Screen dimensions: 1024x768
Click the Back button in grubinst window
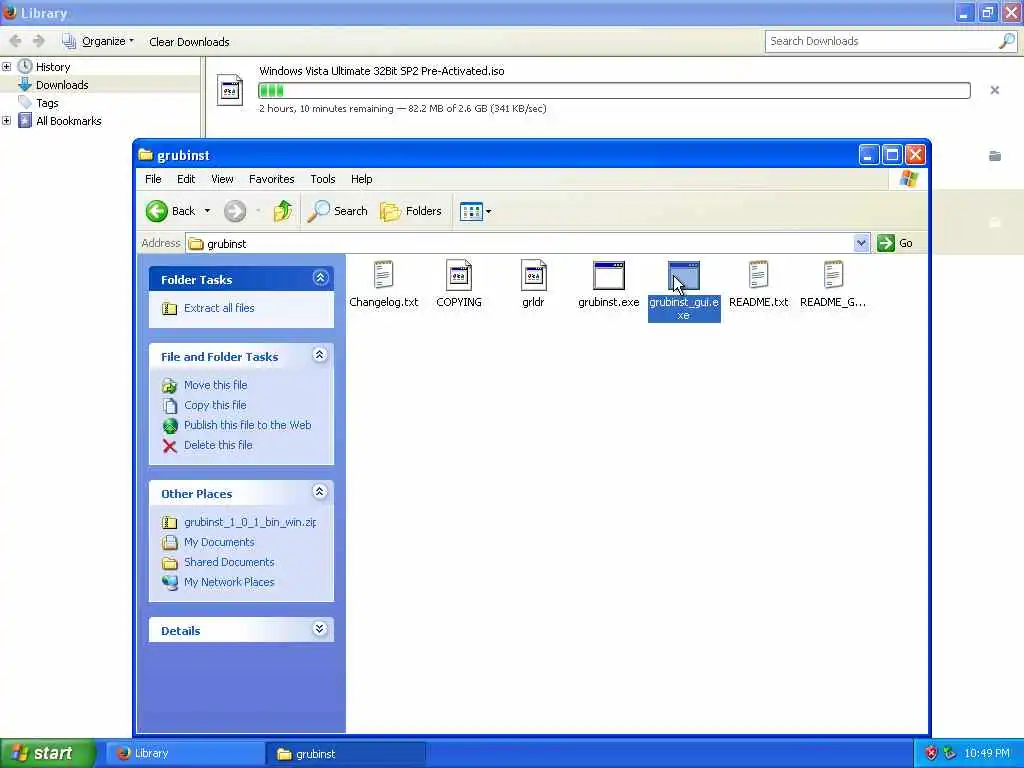170,211
